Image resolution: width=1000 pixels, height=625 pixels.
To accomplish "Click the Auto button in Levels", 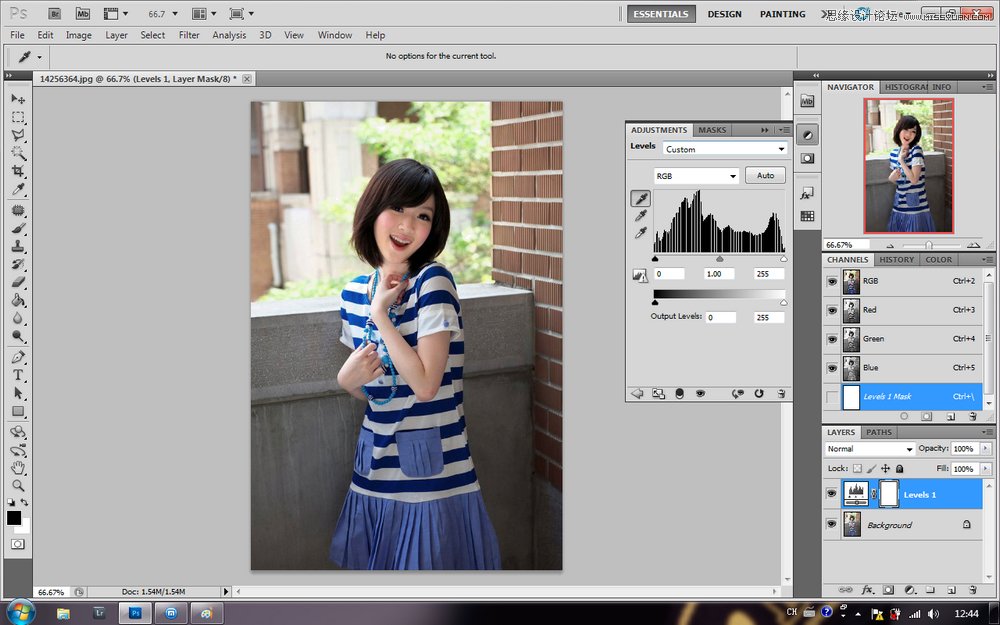I will pos(764,175).
